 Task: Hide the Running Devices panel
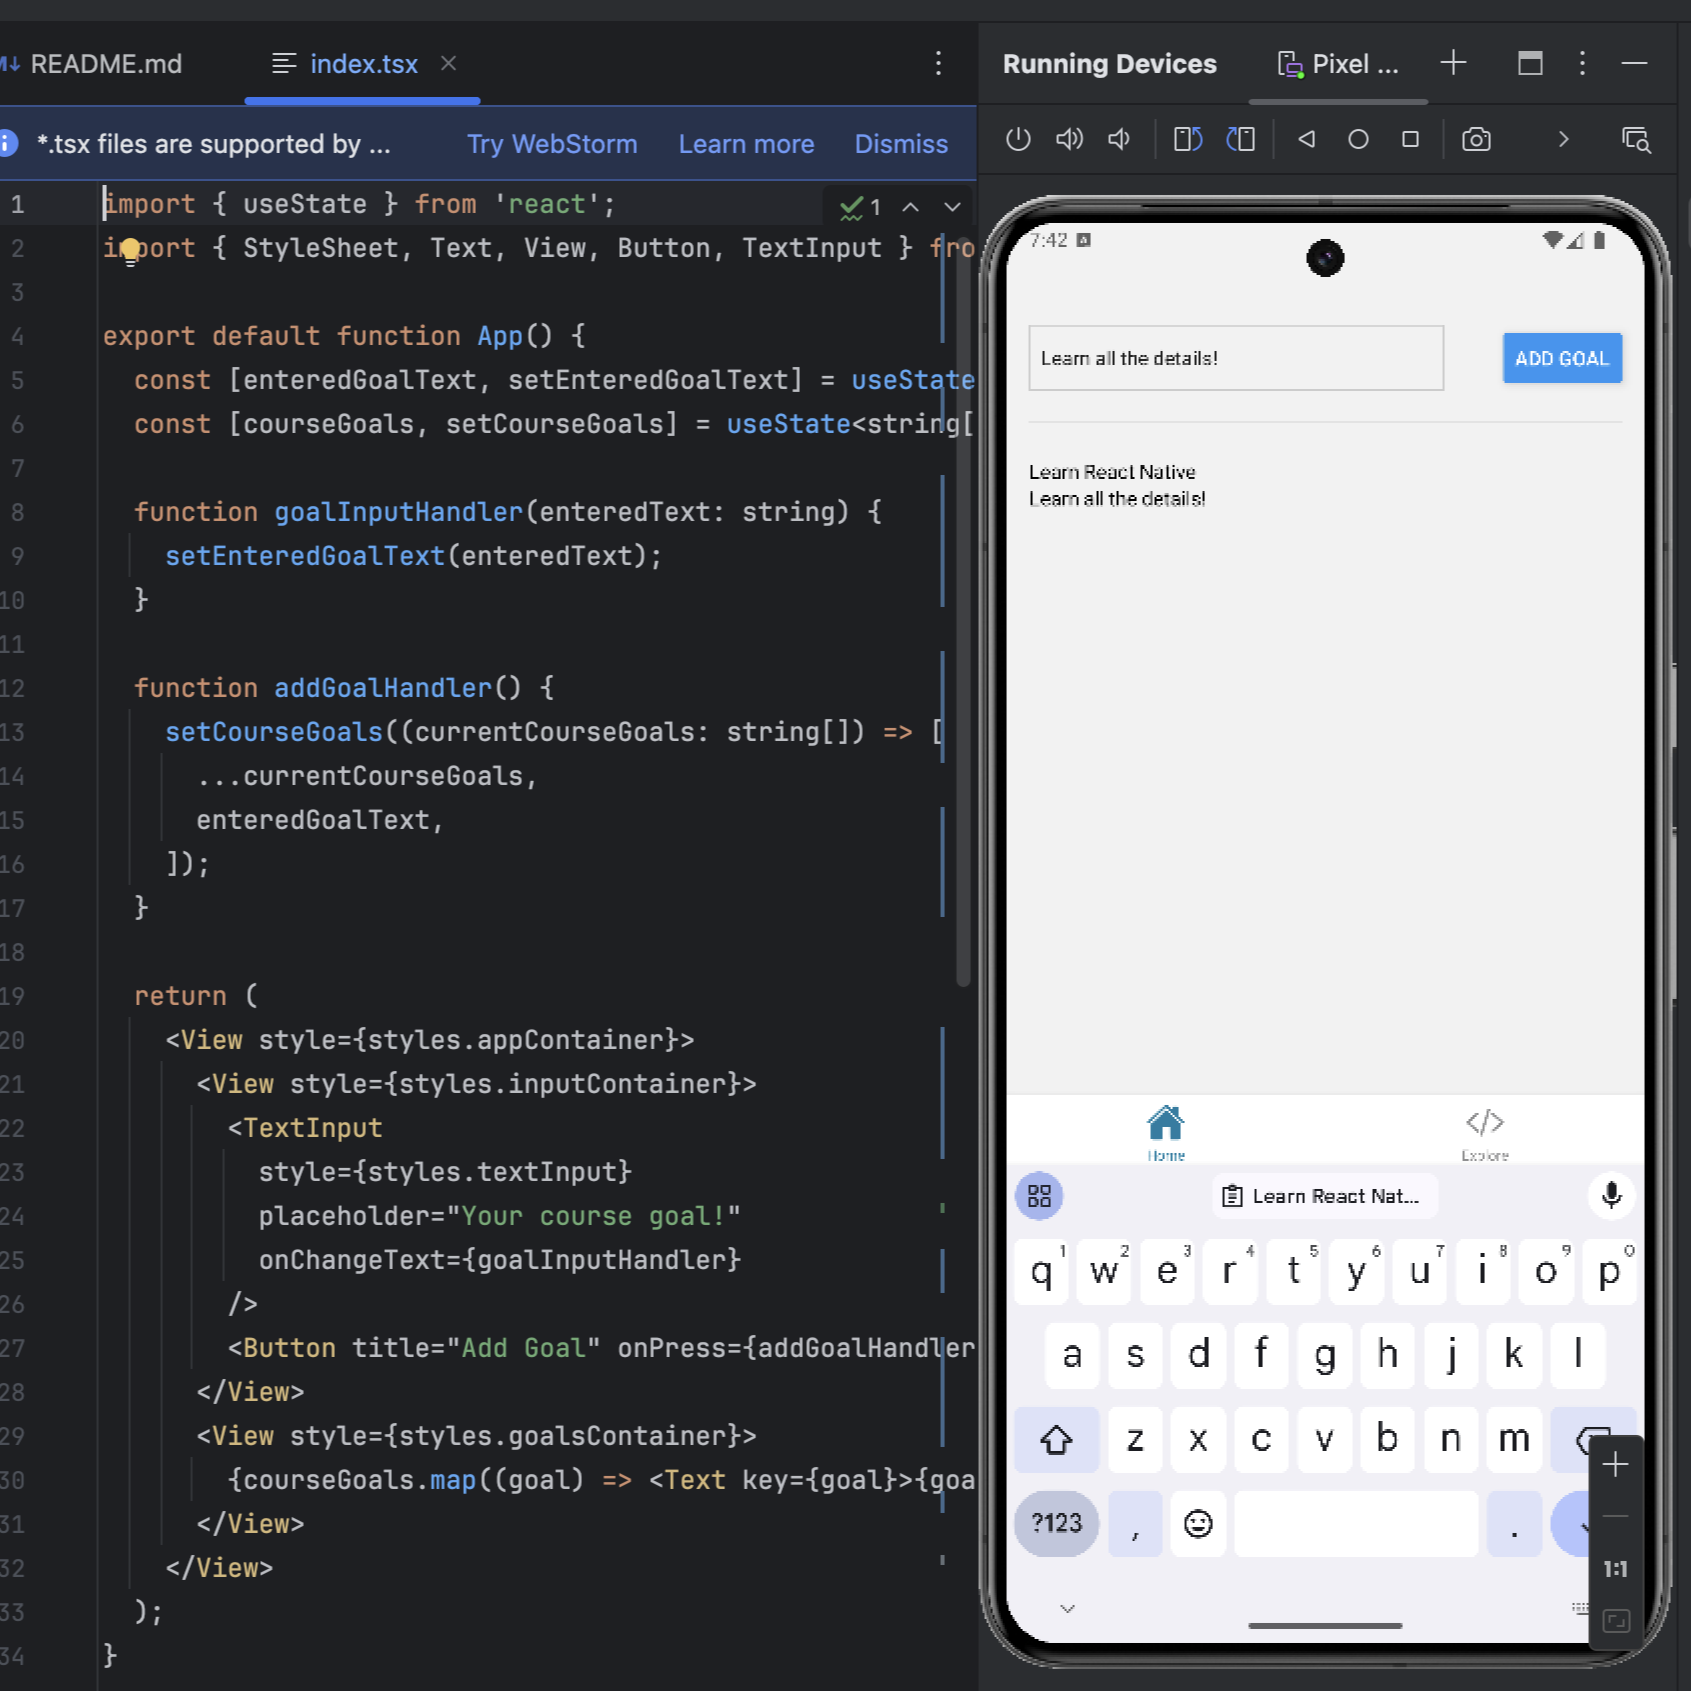(x=1634, y=63)
